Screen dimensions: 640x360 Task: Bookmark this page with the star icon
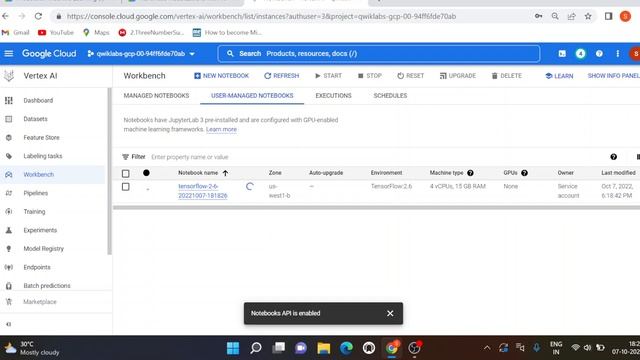point(588,16)
